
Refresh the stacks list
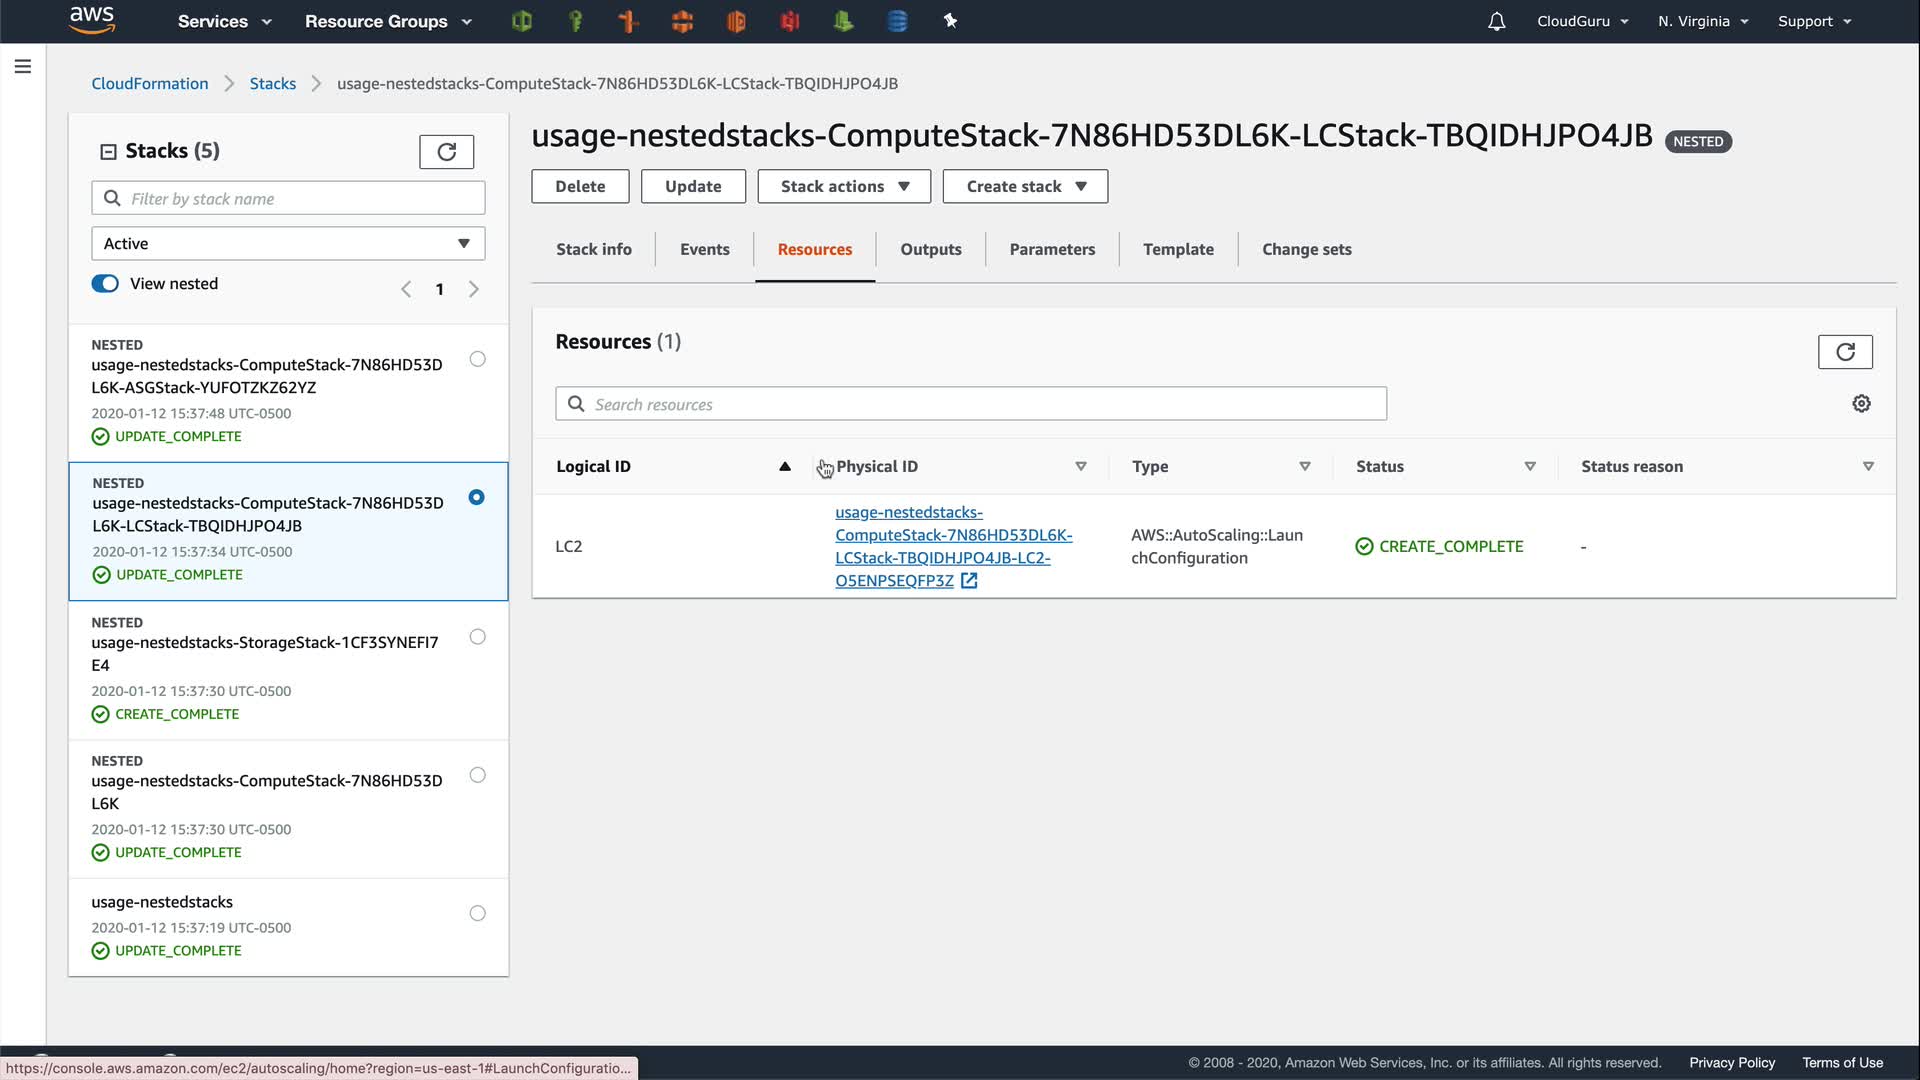click(x=446, y=152)
